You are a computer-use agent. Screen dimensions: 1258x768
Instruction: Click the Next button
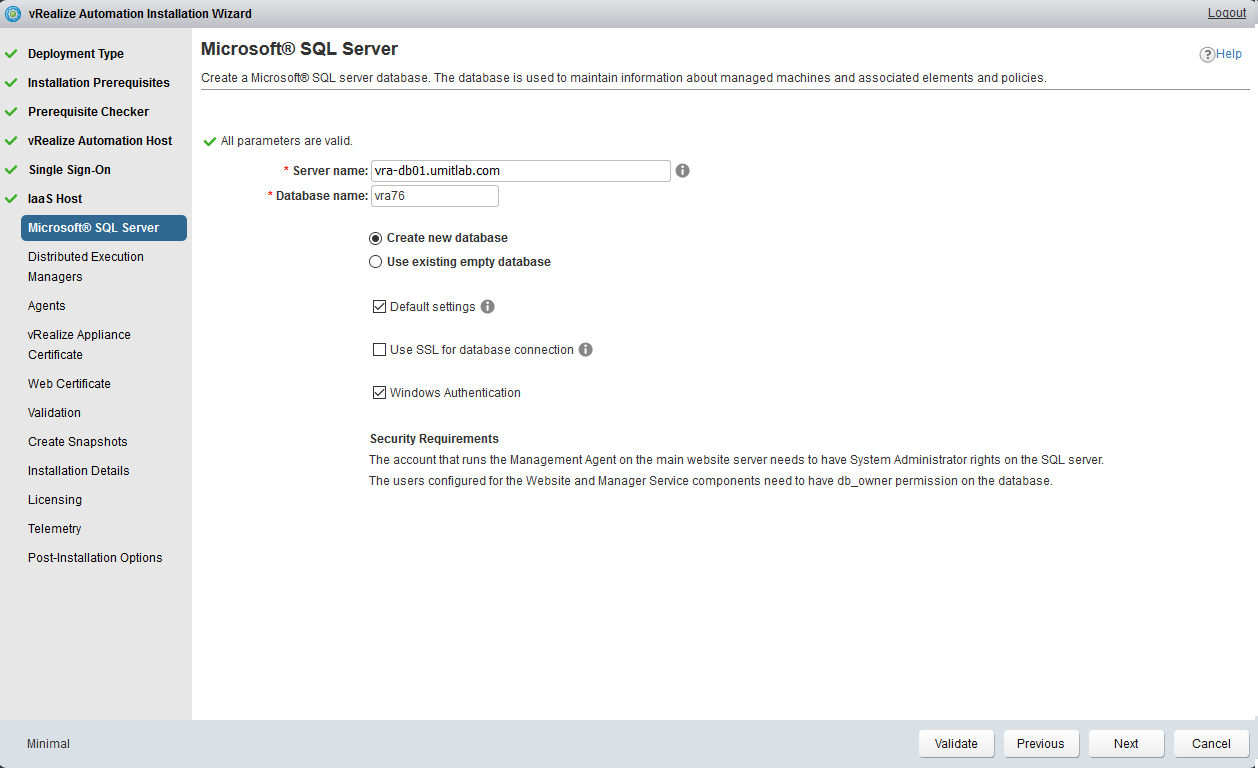click(1126, 744)
